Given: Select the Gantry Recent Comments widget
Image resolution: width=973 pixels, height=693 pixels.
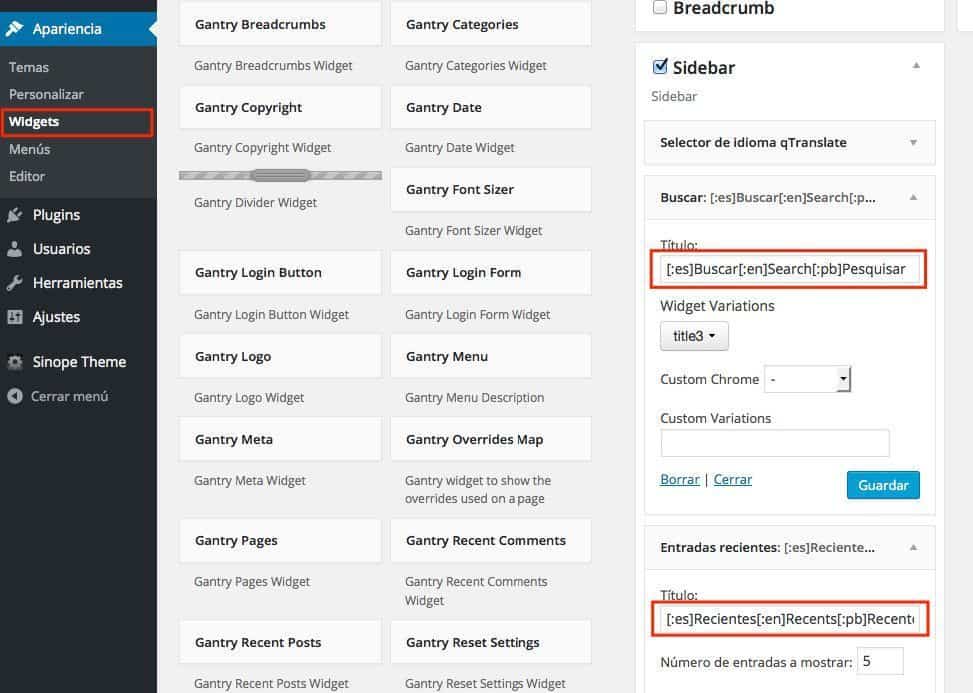Looking at the screenshot, I should (491, 541).
